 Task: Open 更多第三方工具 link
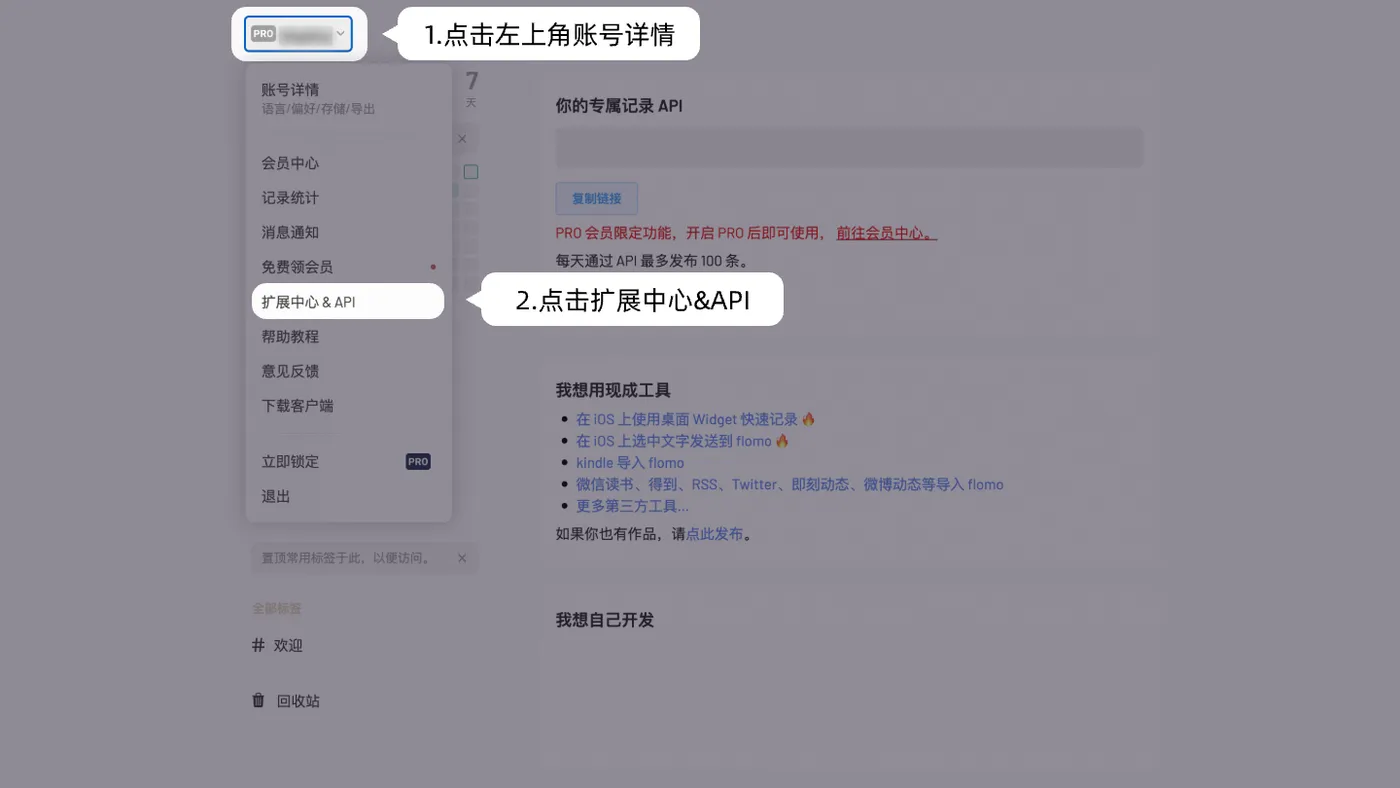[x=632, y=506]
